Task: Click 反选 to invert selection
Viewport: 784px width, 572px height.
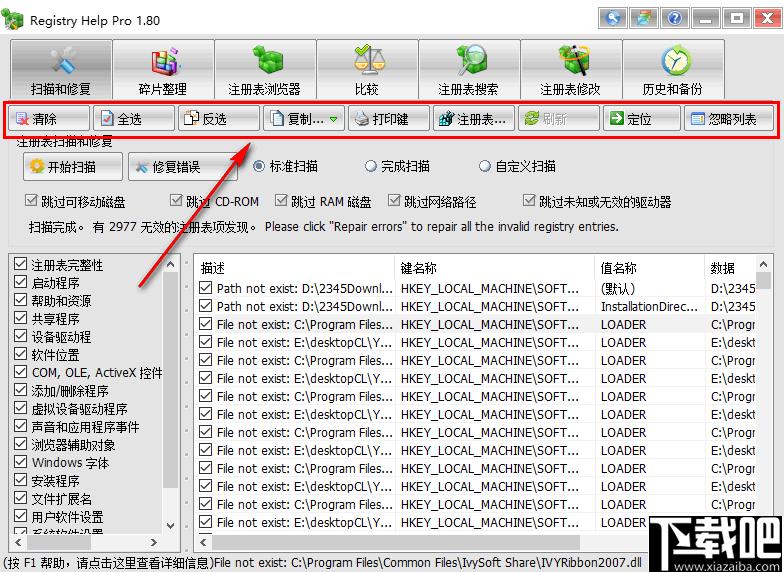Action: coord(218,118)
